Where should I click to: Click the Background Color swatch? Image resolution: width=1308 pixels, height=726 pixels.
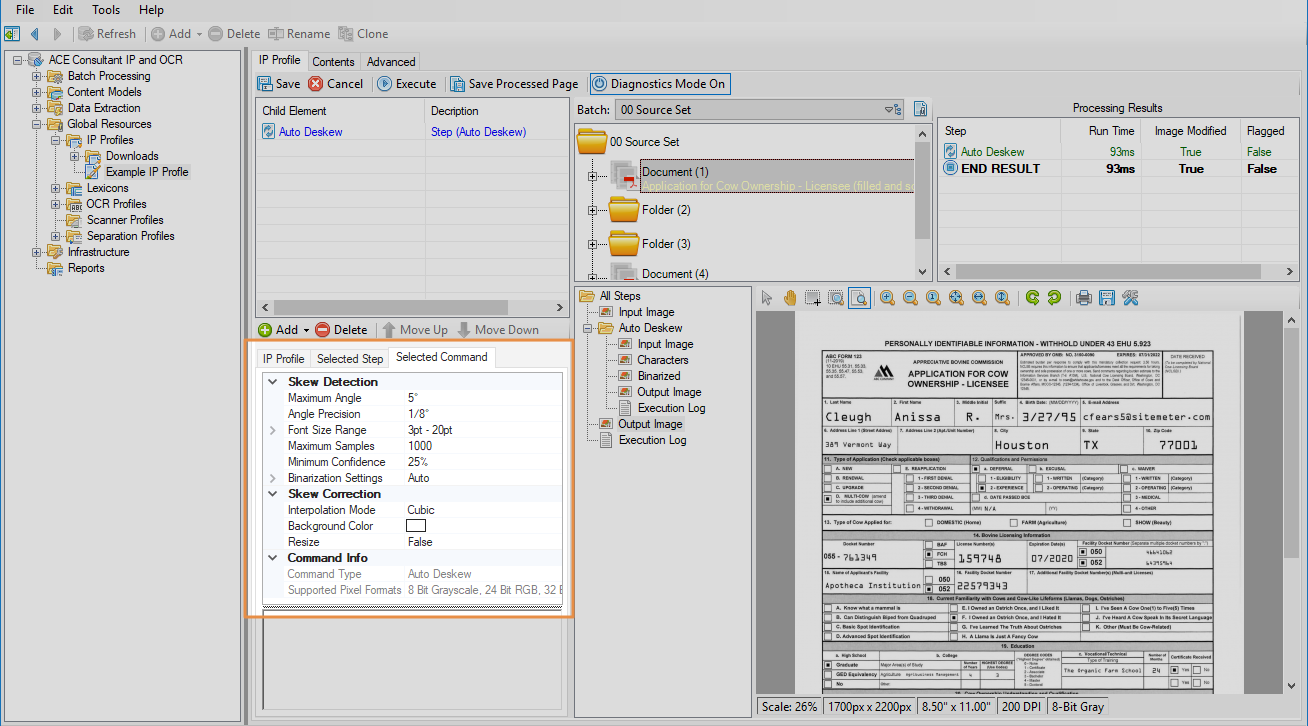[416, 526]
